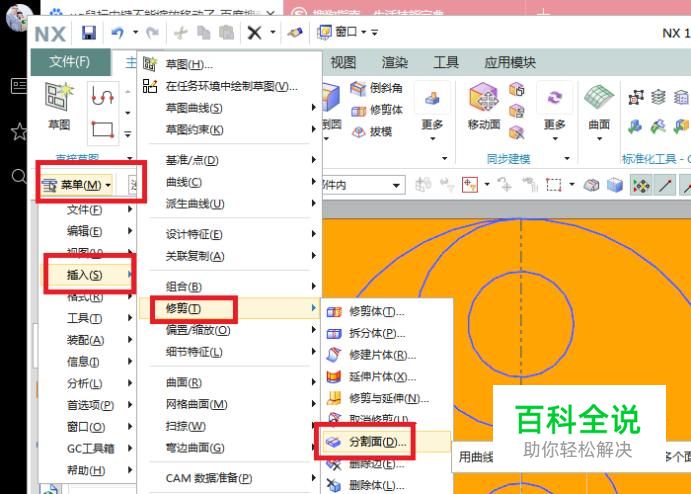Open the selection scope dropdown ending in 件内
This screenshot has height=494, width=691.
tap(363, 185)
